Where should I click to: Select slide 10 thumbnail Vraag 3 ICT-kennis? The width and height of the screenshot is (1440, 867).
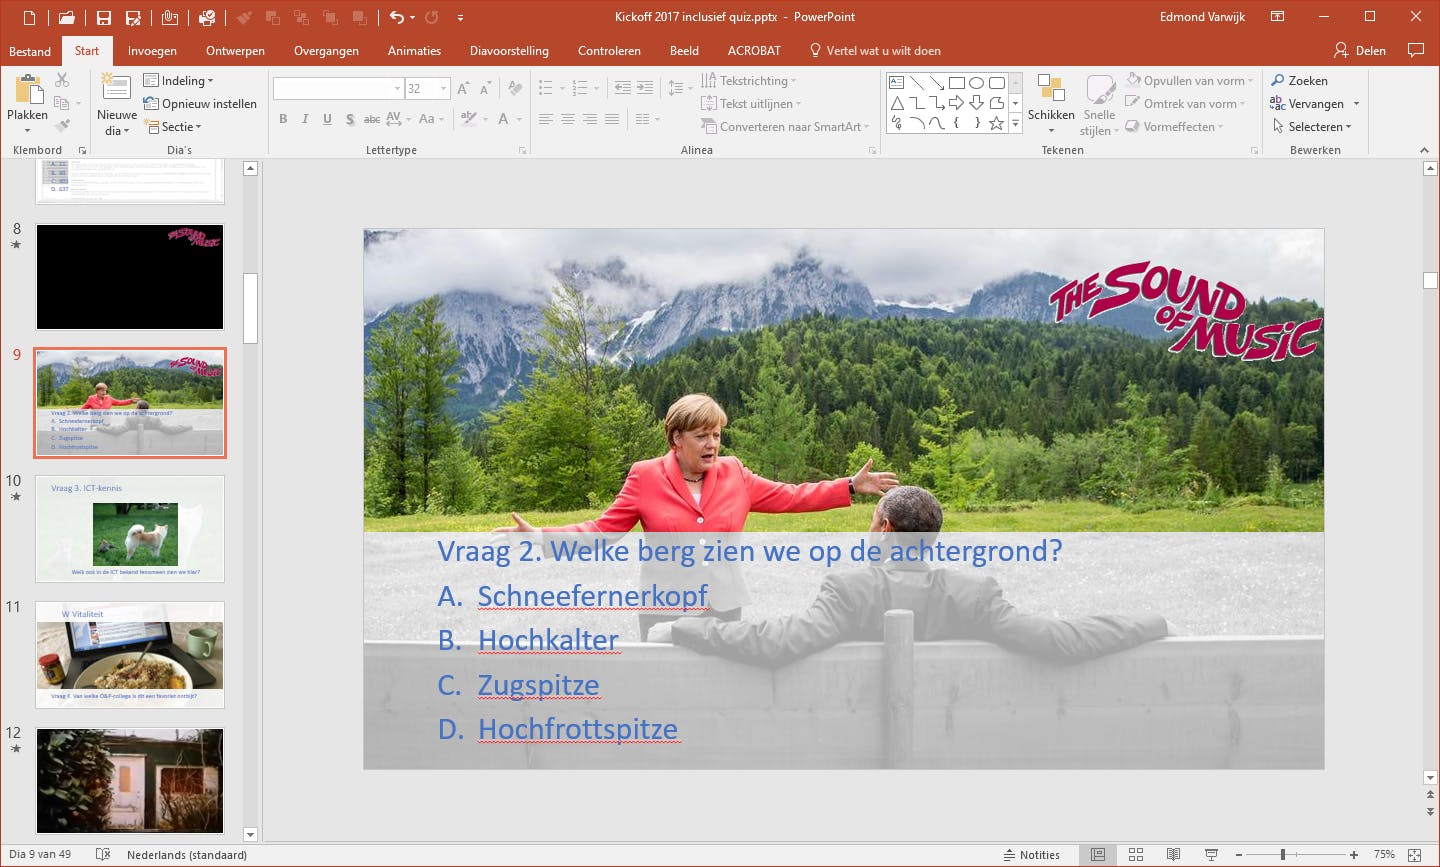(130, 529)
